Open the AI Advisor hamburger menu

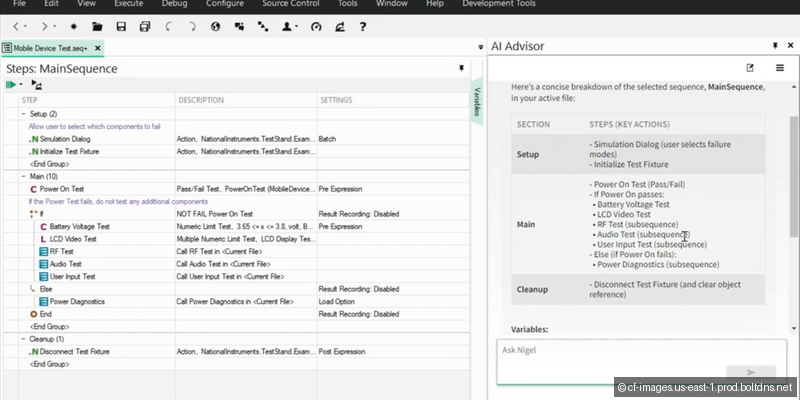(780, 68)
